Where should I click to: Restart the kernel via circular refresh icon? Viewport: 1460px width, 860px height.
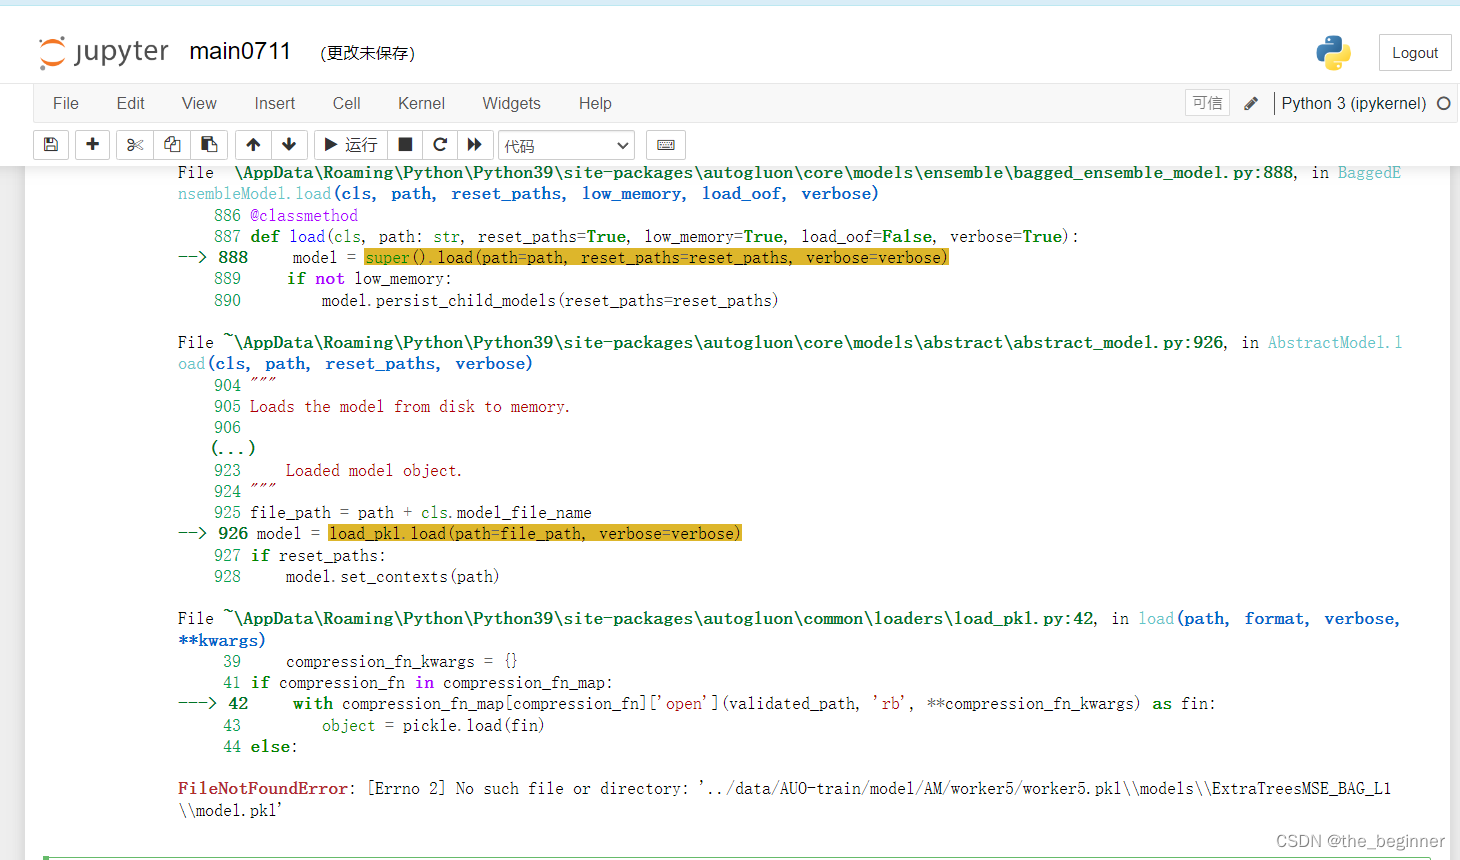pos(440,144)
